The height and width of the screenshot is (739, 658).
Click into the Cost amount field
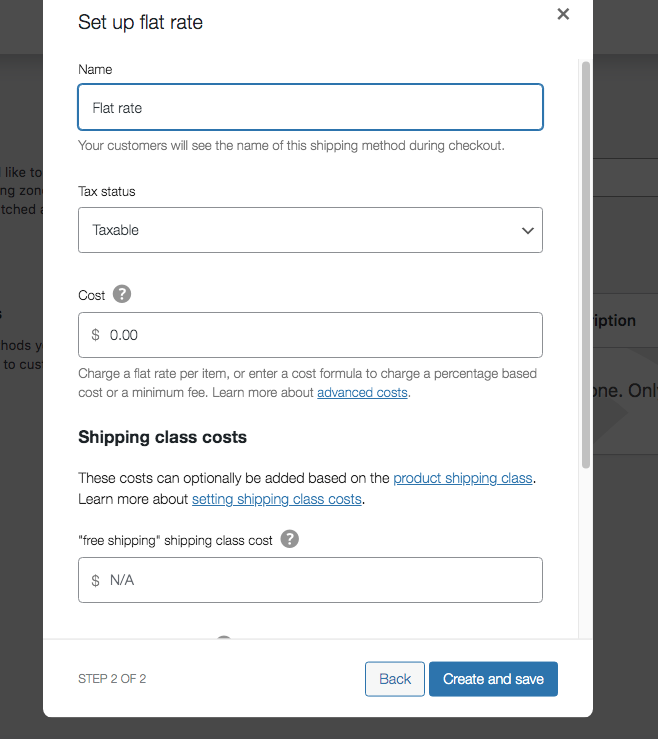[310, 335]
